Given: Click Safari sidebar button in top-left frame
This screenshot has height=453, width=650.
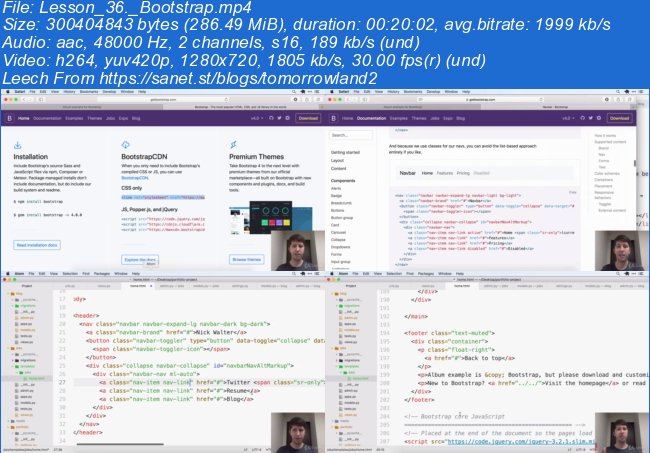Looking at the screenshot, I should (x=41, y=99).
